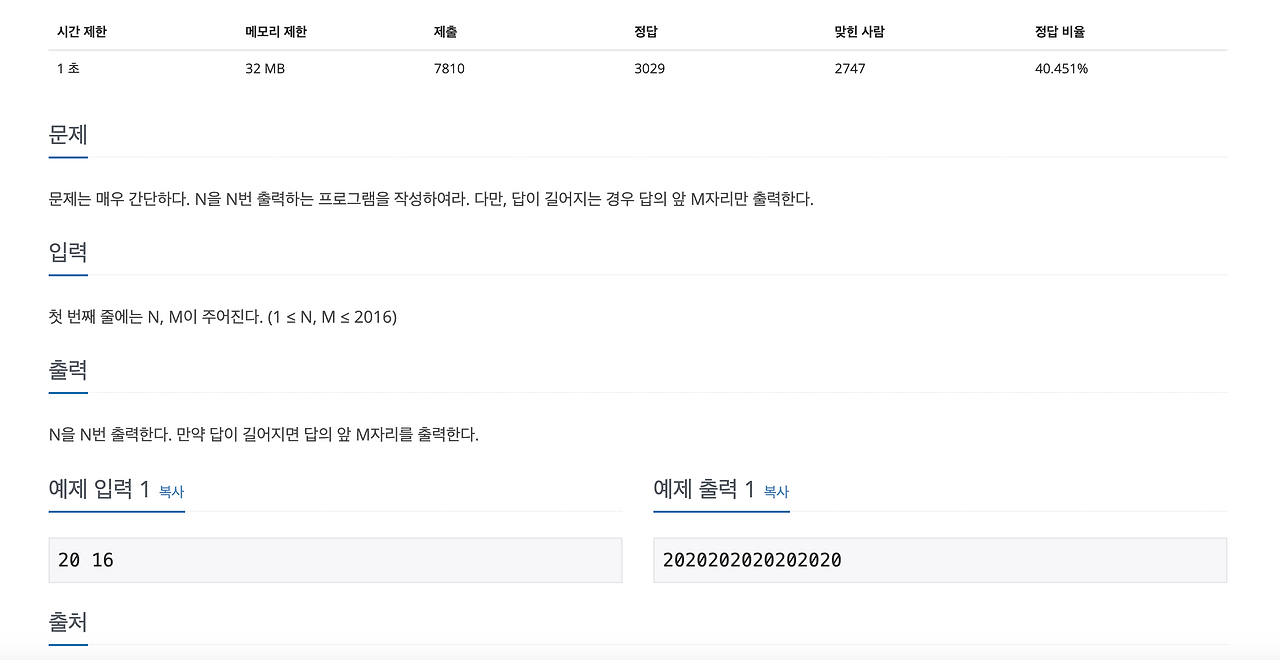Image resolution: width=1280 pixels, height=660 pixels.
Task: Open the 출처 section heading
Action: point(67,621)
